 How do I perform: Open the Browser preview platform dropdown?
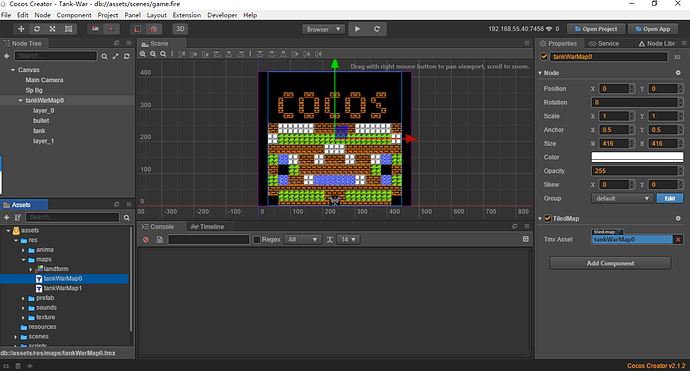[x=323, y=29]
